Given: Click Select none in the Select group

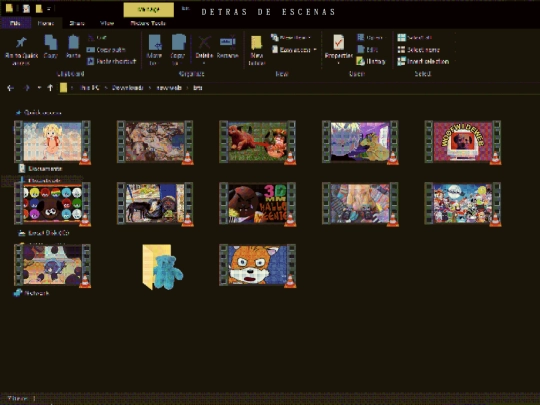Looking at the screenshot, I should click(418, 50).
